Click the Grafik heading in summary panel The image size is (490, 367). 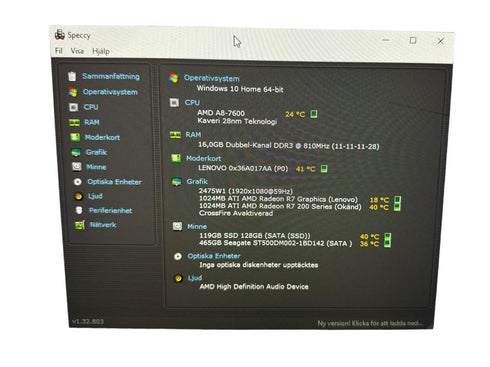point(197,182)
